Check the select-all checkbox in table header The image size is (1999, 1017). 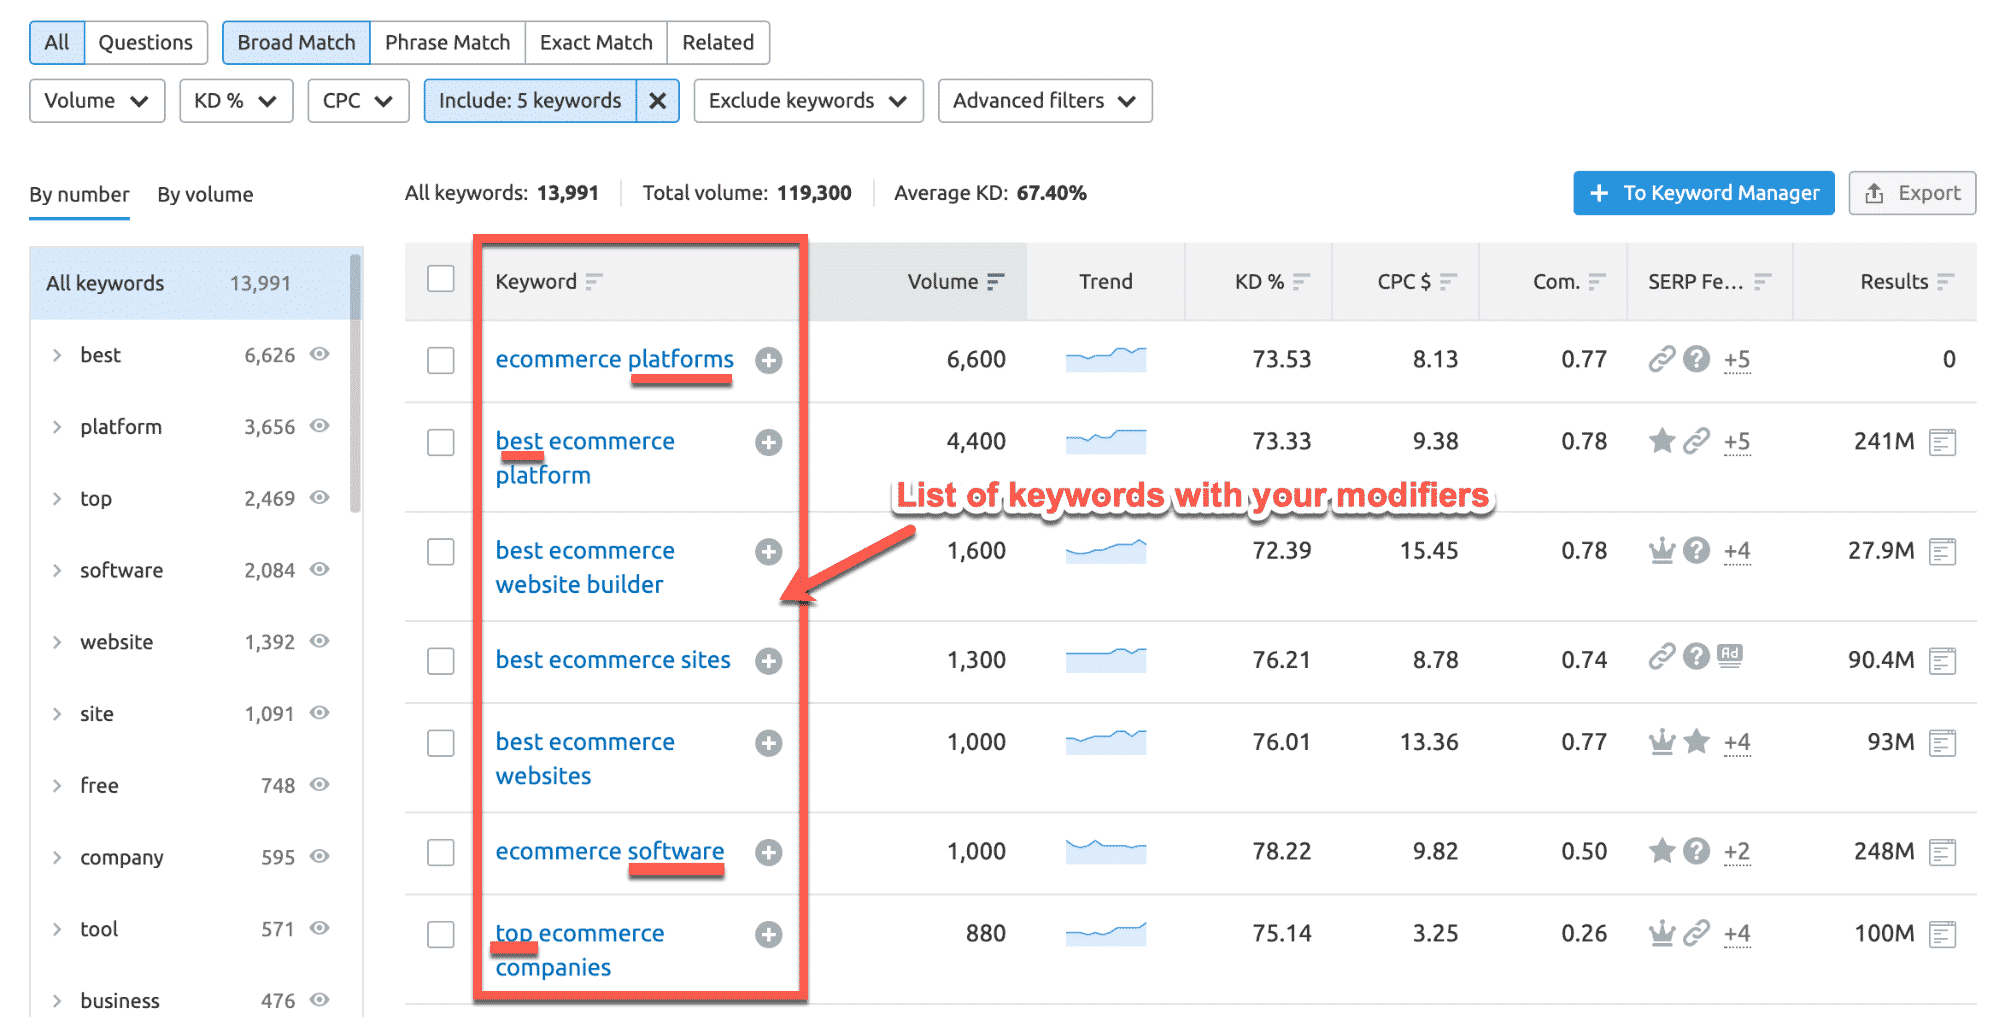pos(441,279)
